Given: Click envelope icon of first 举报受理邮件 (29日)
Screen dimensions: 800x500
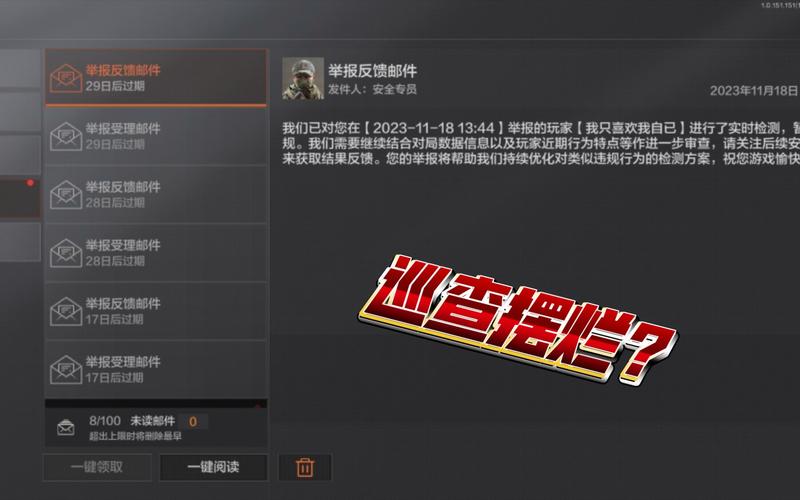Looking at the screenshot, I should coord(66,136).
